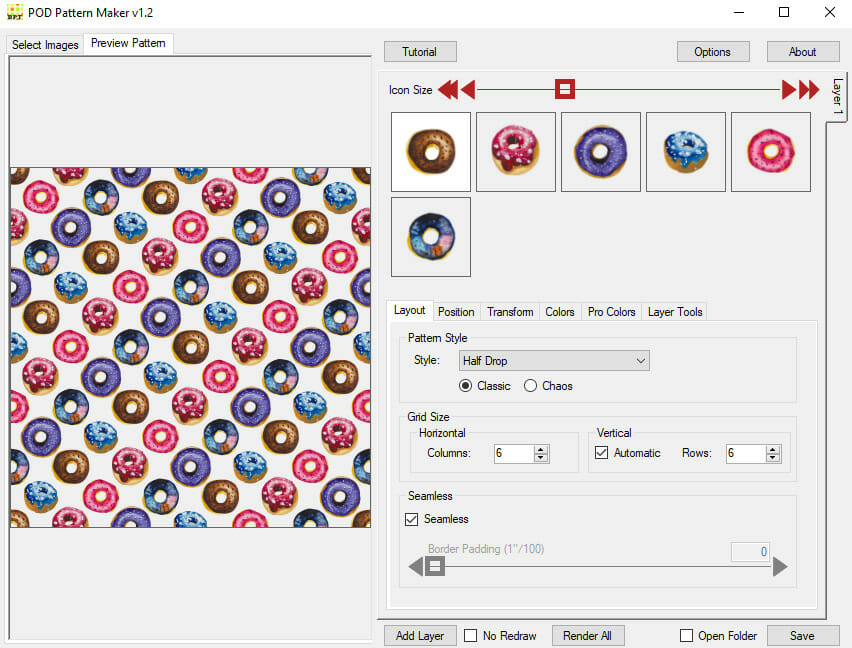The height and width of the screenshot is (648, 852).
Task: Open the Layout tab
Action: tap(410, 310)
